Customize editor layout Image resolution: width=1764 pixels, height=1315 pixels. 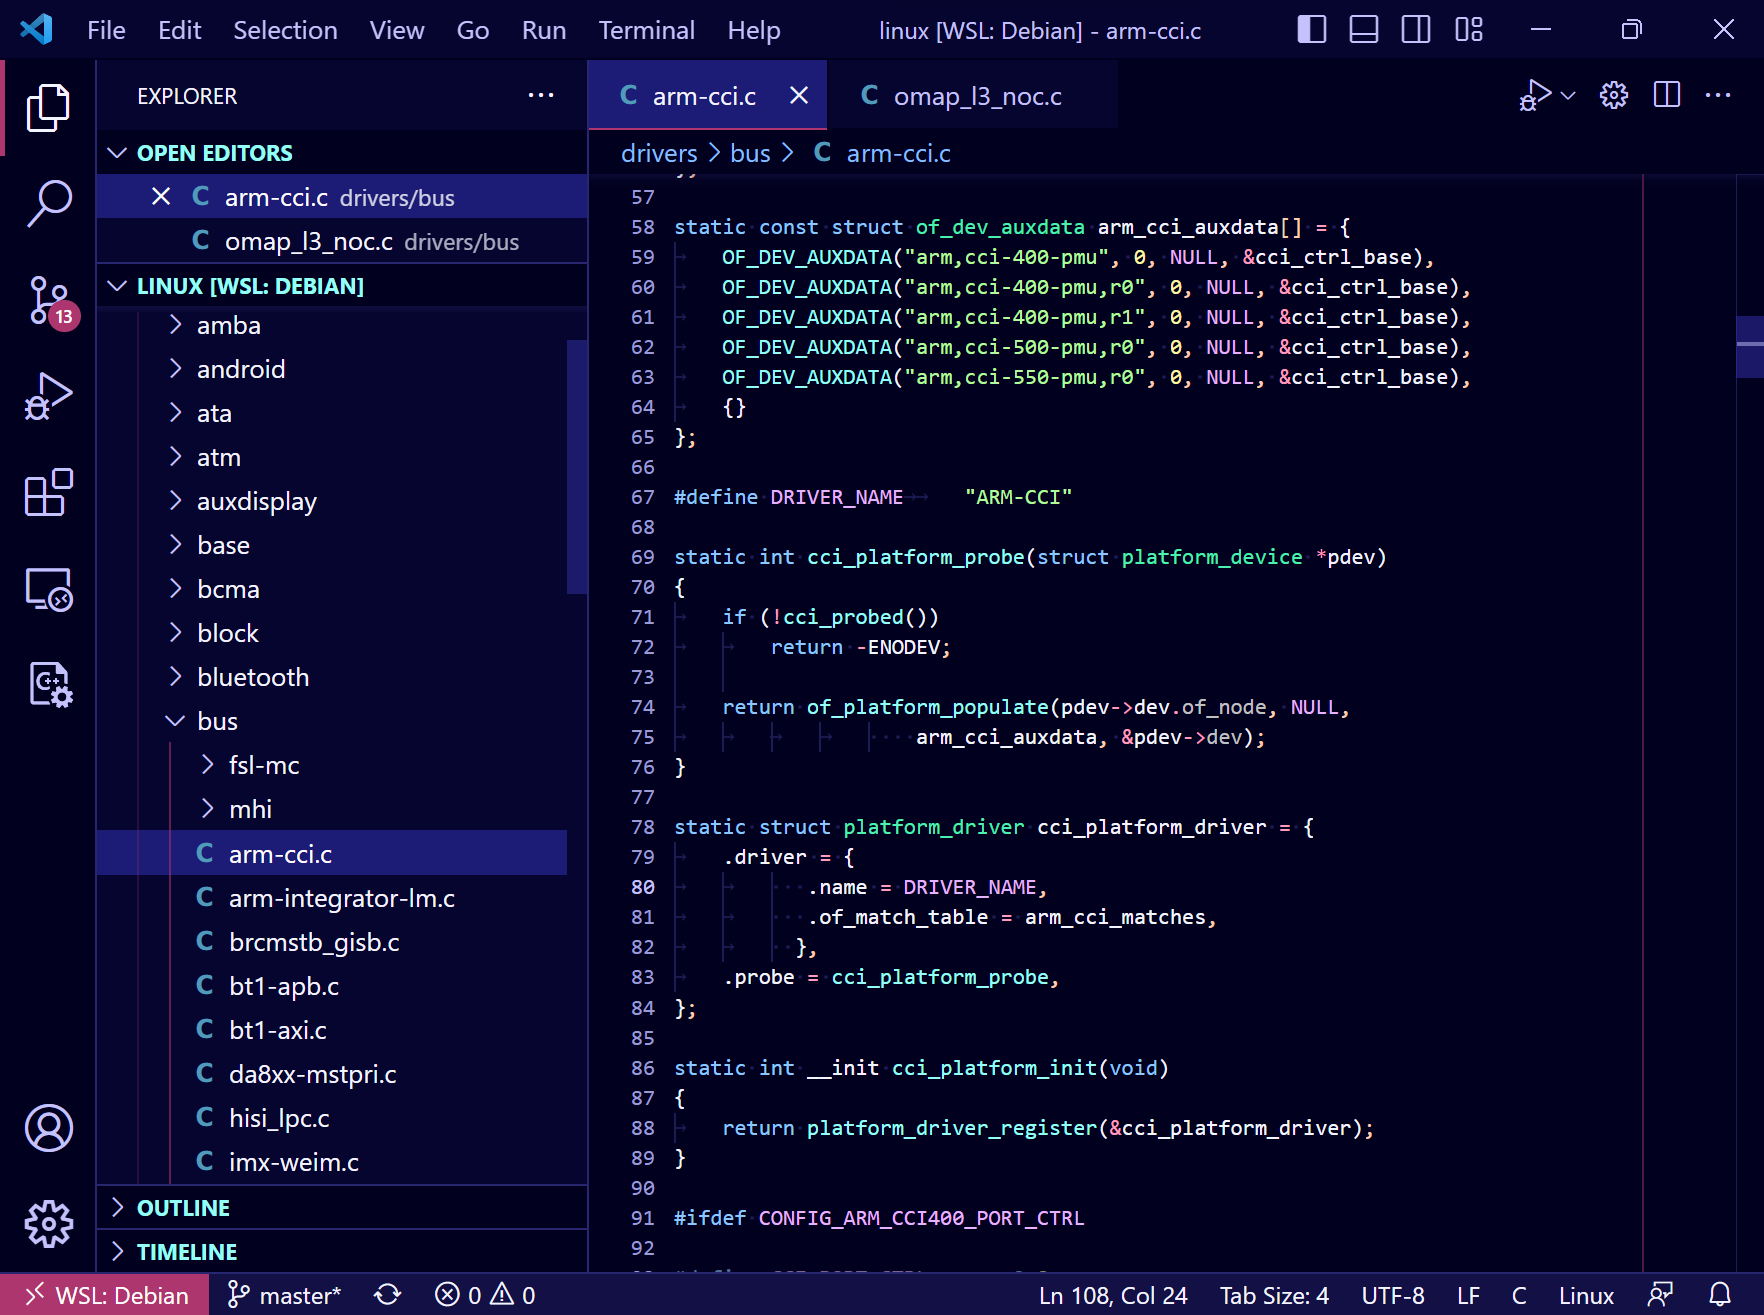[x=1469, y=30]
